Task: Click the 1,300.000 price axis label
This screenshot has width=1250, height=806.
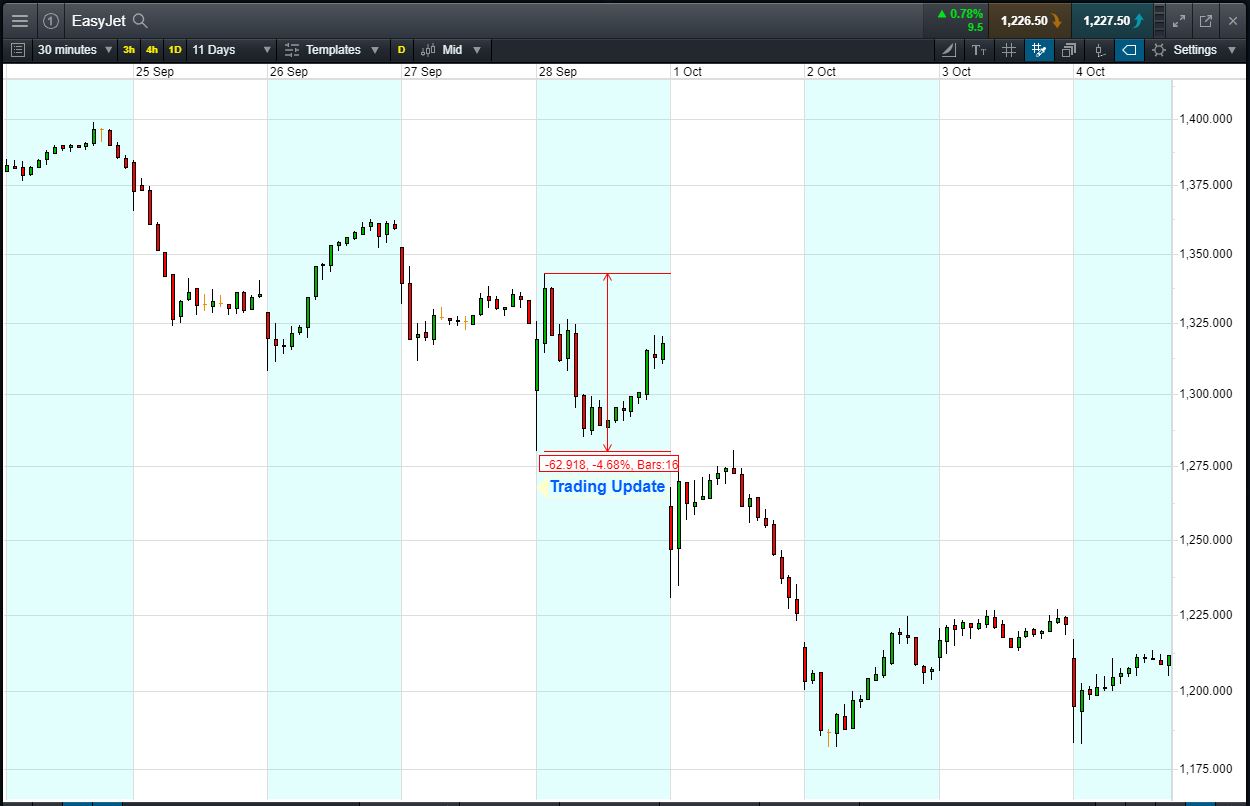Action: 1206,394
